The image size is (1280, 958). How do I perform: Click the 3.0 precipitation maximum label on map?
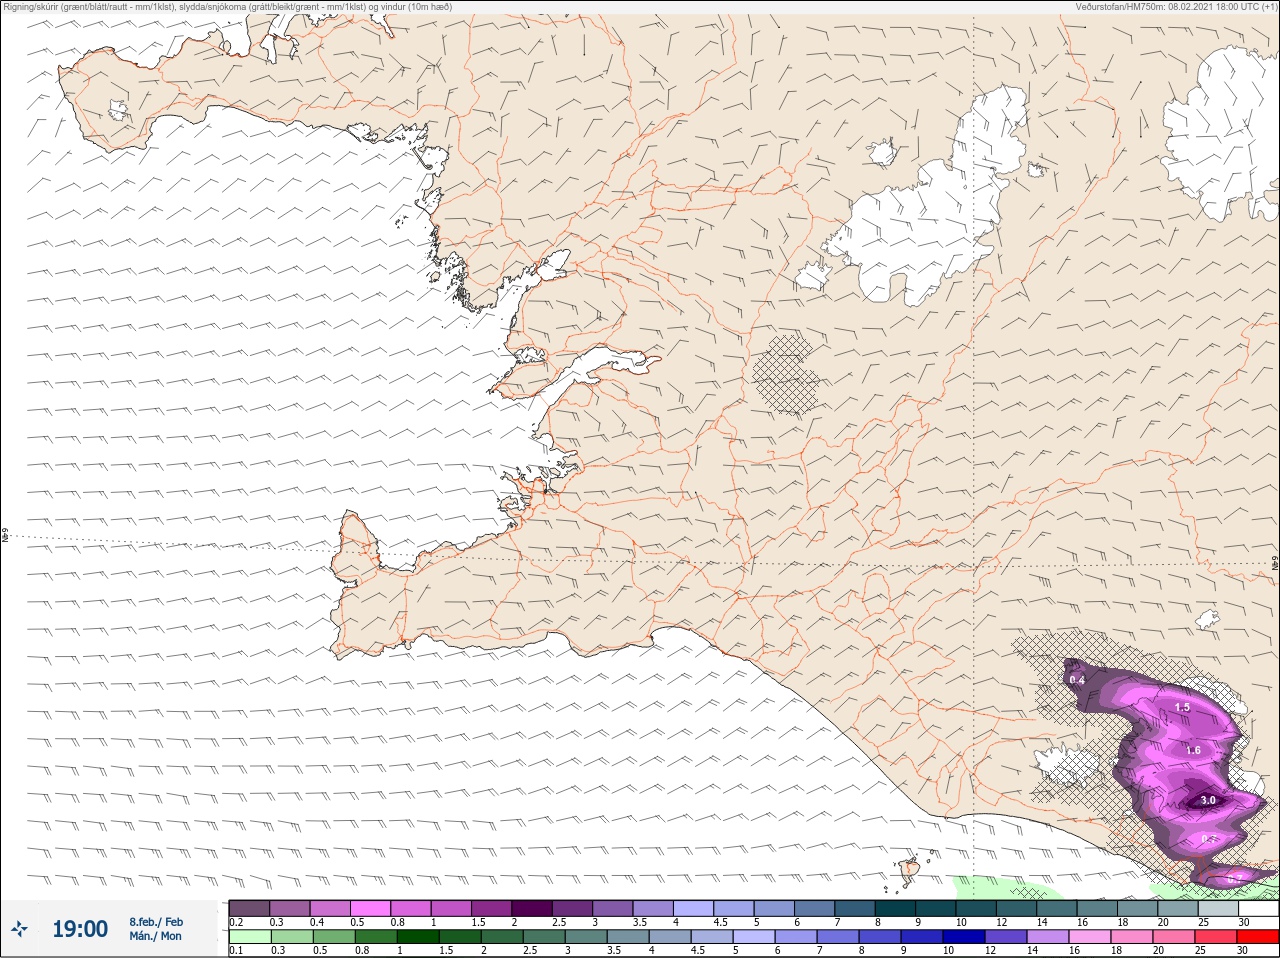1208,800
